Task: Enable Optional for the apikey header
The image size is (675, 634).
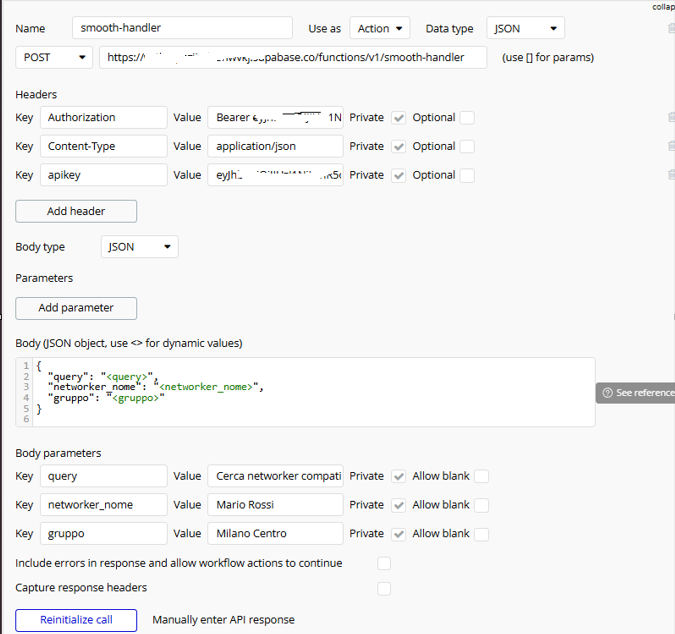Action: click(467, 175)
